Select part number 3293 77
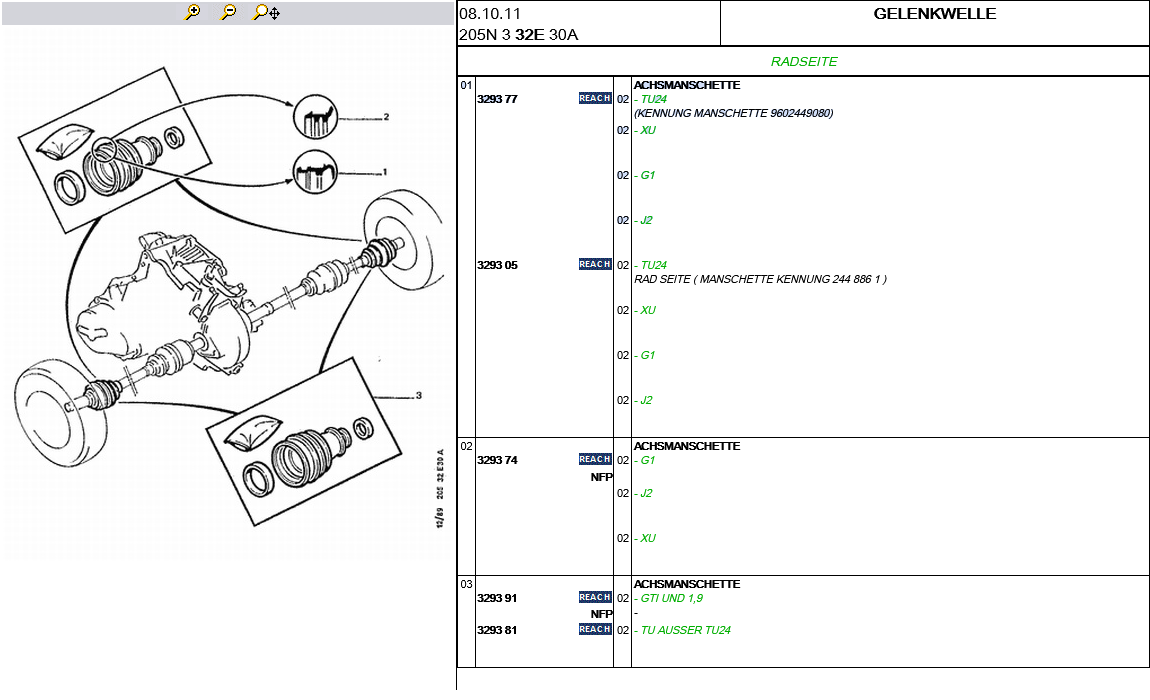The width and height of the screenshot is (1150, 700). [497, 99]
